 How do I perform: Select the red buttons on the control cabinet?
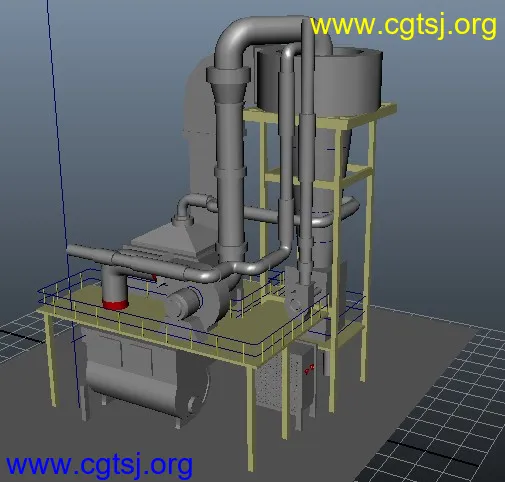(x=309, y=368)
